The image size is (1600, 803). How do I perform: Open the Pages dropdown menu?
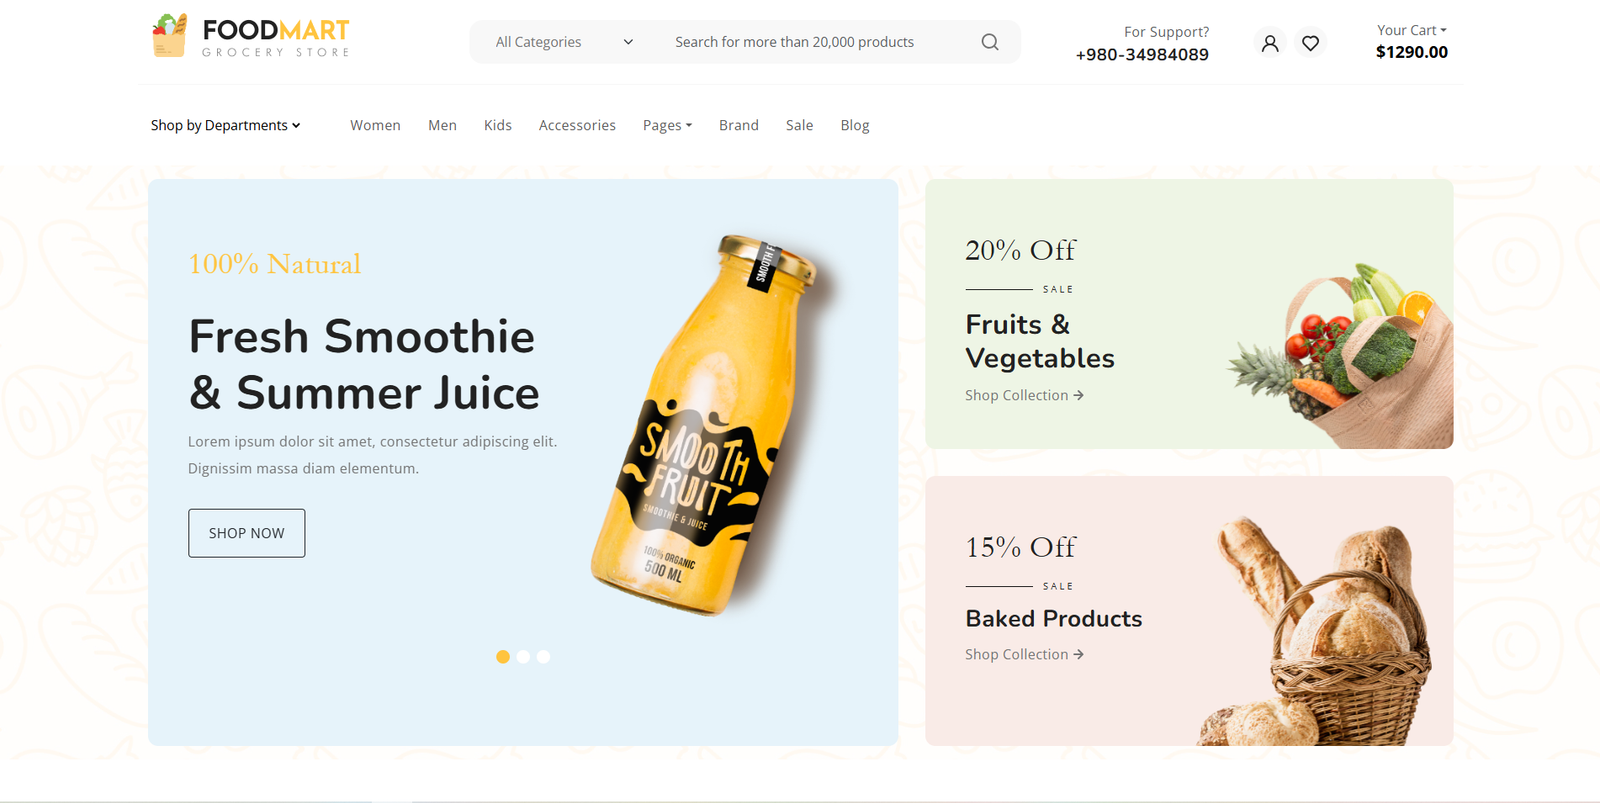pos(667,125)
